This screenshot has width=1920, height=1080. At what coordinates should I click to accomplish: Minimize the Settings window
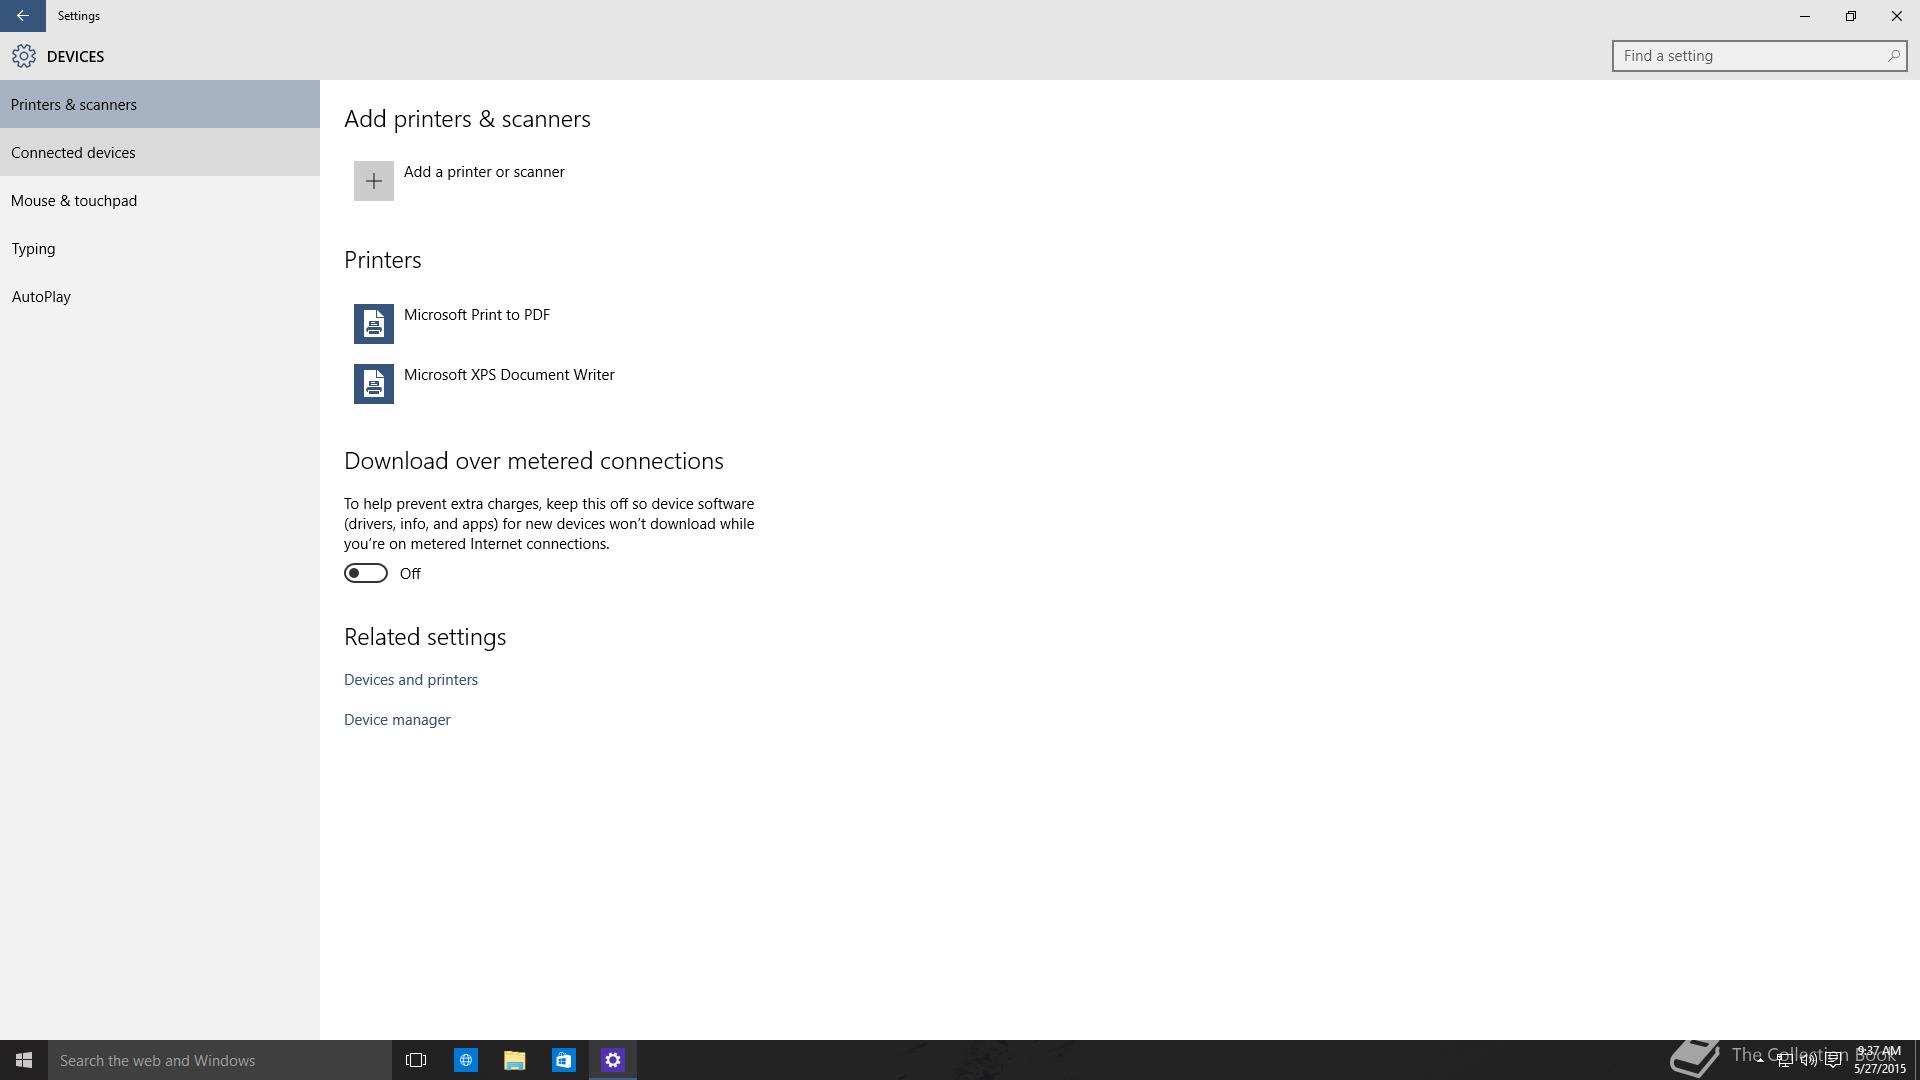point(1805,16)
